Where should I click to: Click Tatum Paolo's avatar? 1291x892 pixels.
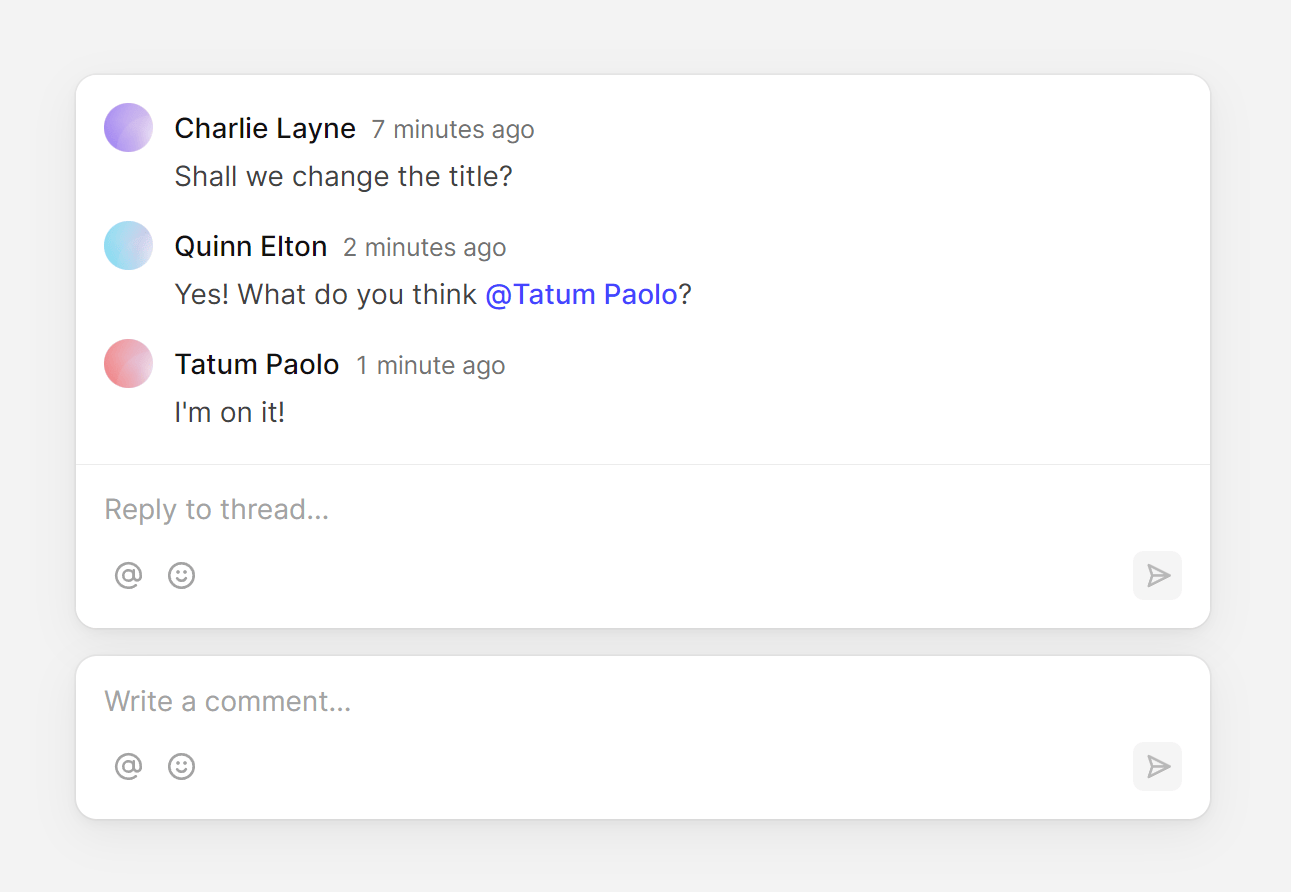128,363
